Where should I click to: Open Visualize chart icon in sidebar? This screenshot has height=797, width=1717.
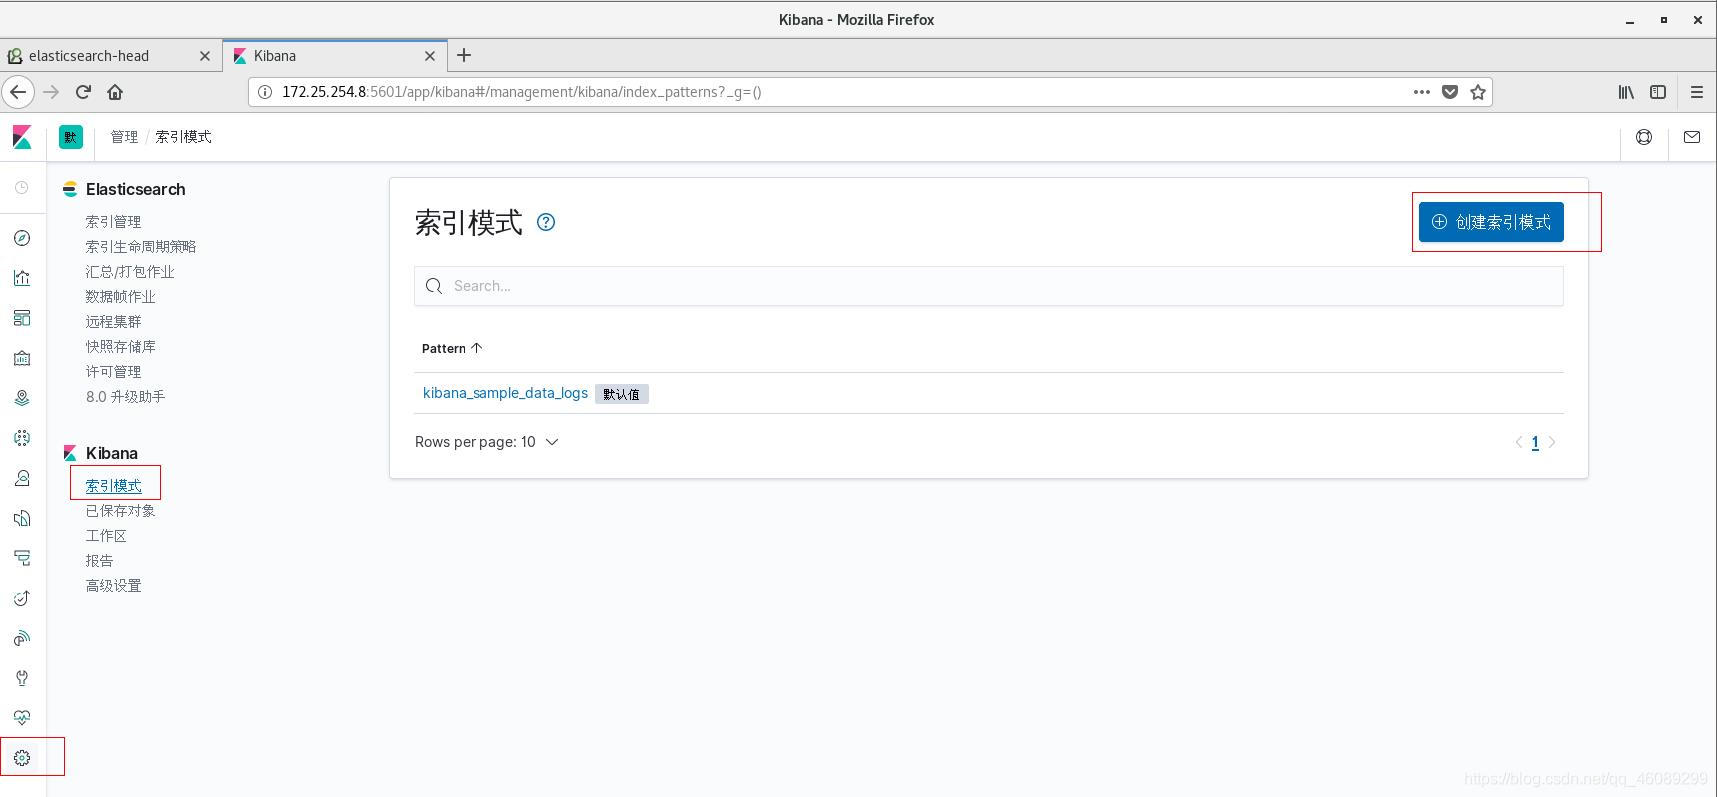pos(22,278)
